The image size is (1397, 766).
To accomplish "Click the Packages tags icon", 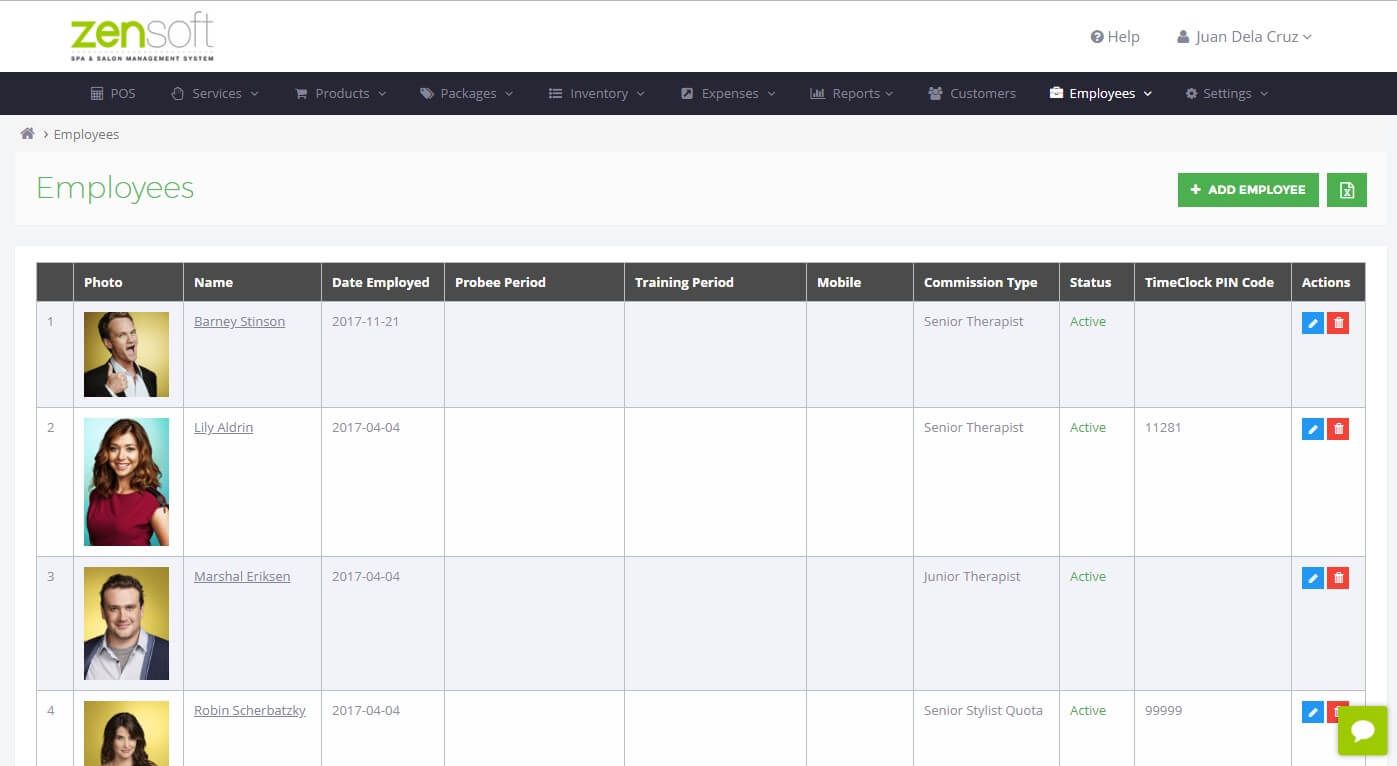I will click(x=427, y=94).
